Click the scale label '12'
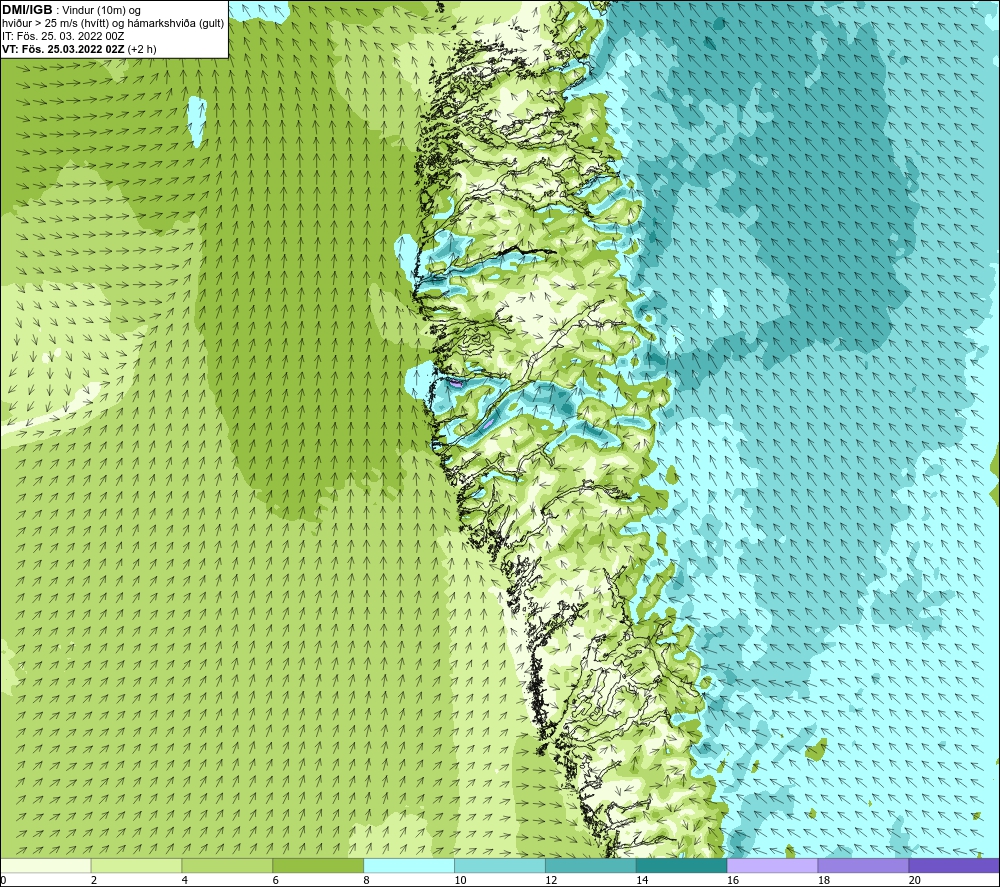 [x=551, y=880]
